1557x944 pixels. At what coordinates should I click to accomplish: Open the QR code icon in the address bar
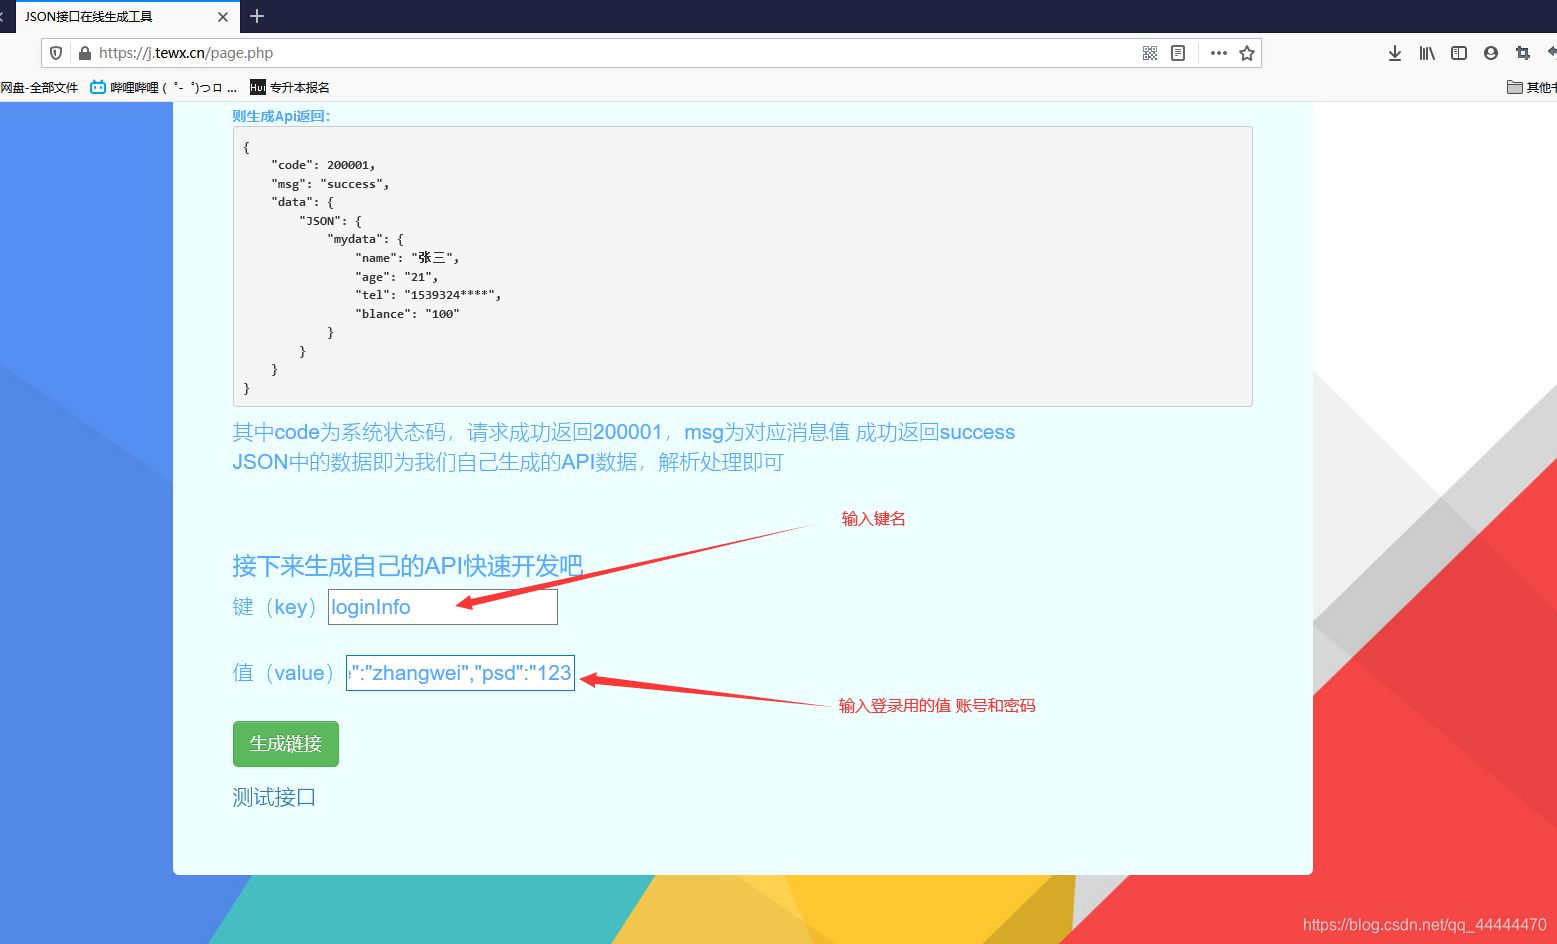click(x=1150, y=53)
